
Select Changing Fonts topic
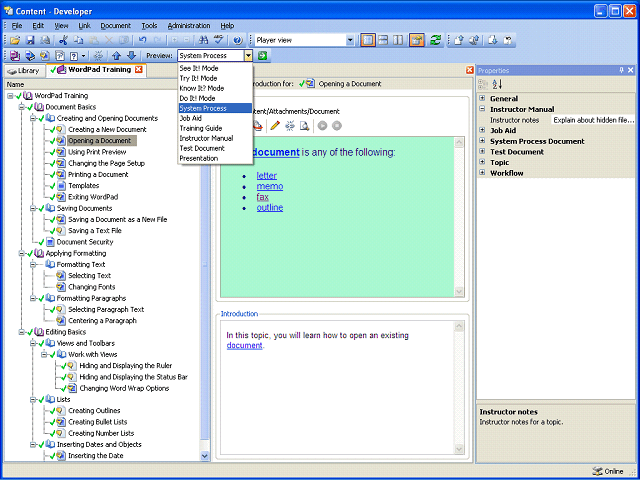coord(91,287)
